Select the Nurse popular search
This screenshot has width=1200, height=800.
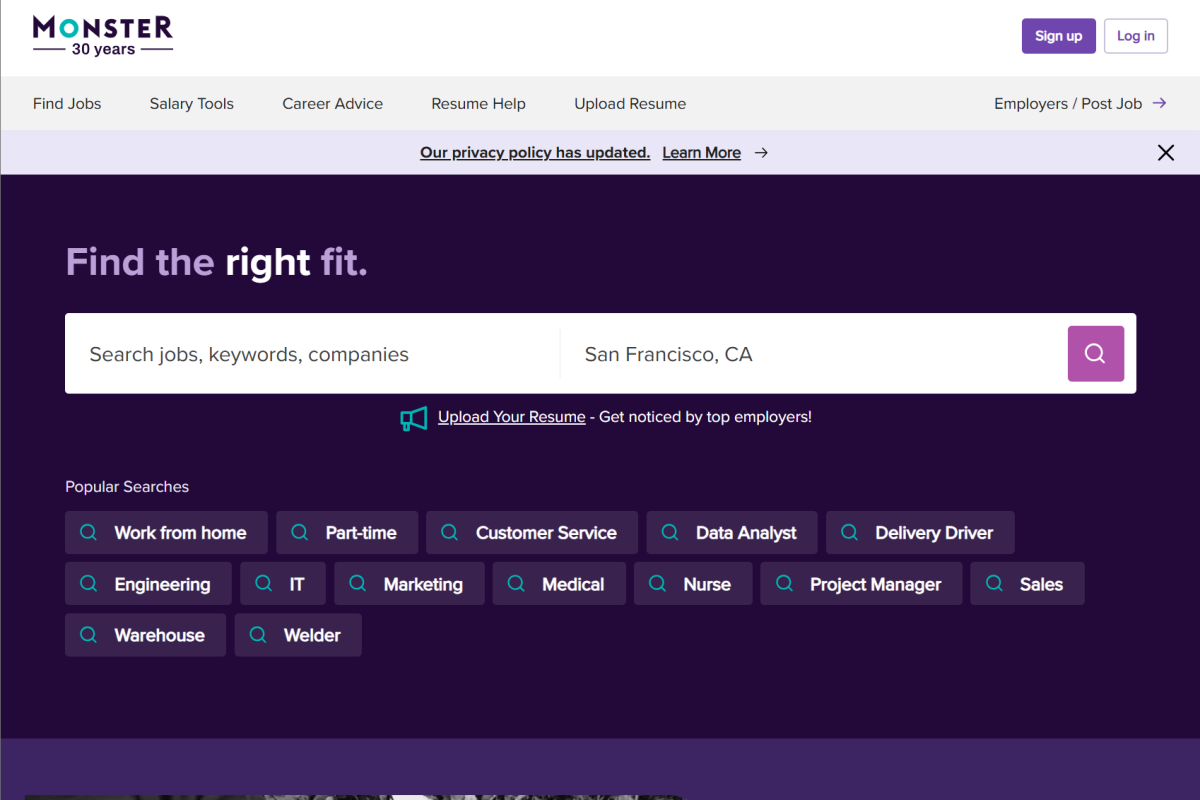[693, 584]
